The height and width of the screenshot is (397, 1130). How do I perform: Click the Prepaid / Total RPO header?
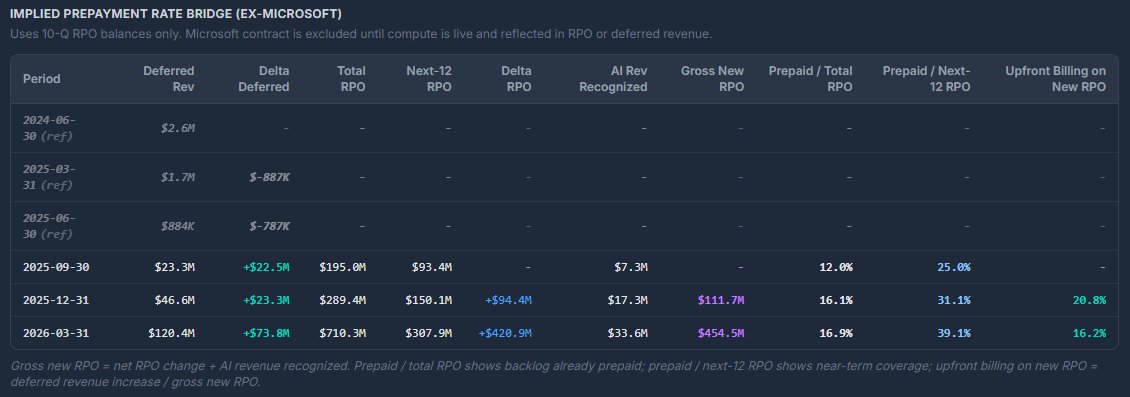(x=810, y=79)
